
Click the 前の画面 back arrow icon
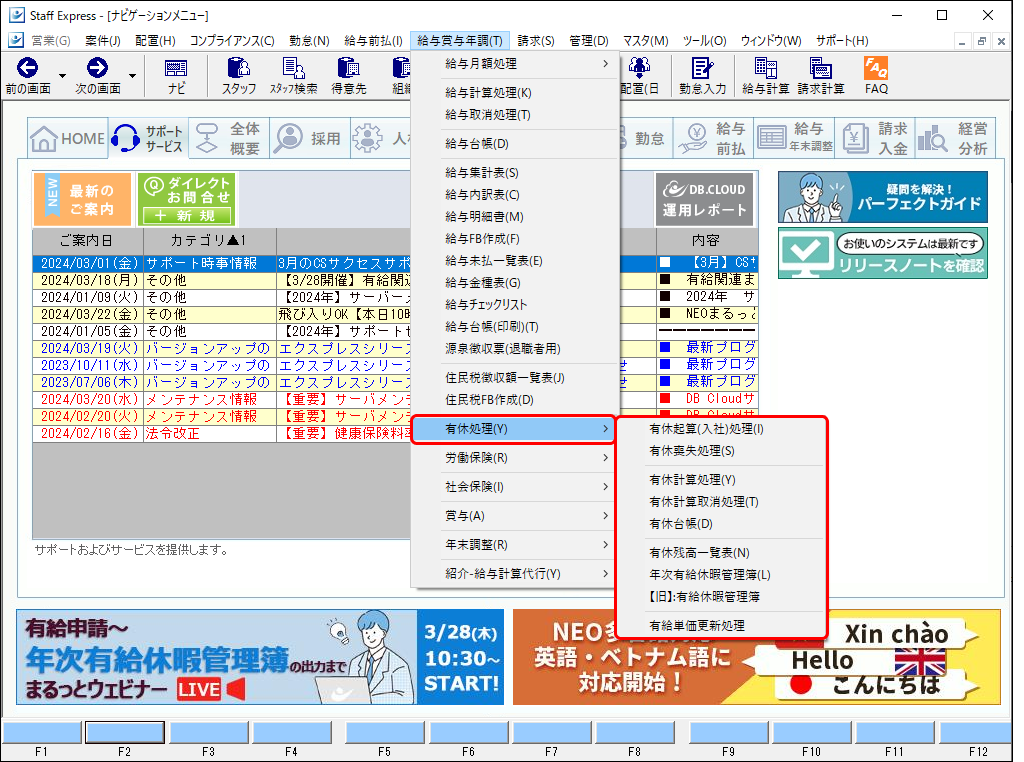point(27,68)
